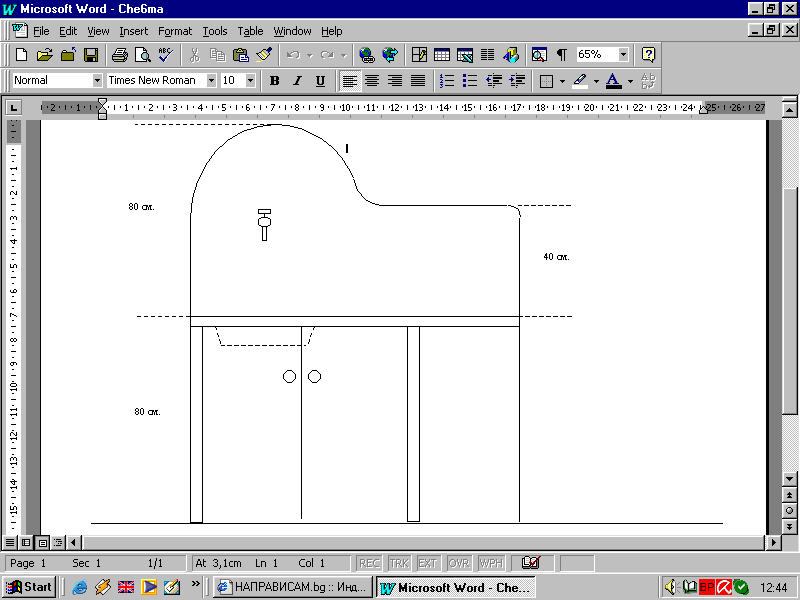Expand the Style dropdown showing Normal

(97, 81)
